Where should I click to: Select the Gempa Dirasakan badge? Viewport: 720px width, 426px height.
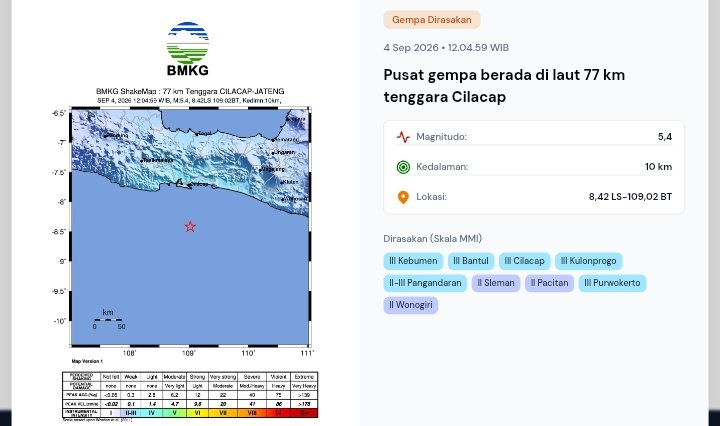tap(432, 20)
